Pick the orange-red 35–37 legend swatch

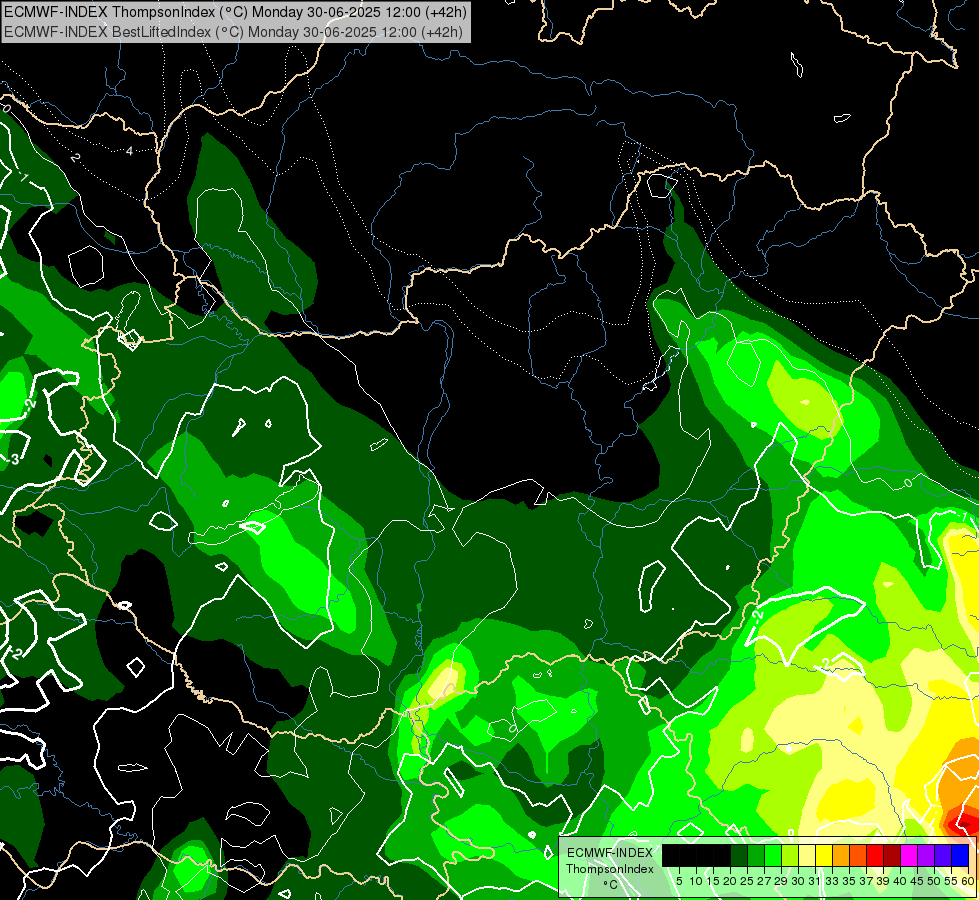click(x=858, y=855)
